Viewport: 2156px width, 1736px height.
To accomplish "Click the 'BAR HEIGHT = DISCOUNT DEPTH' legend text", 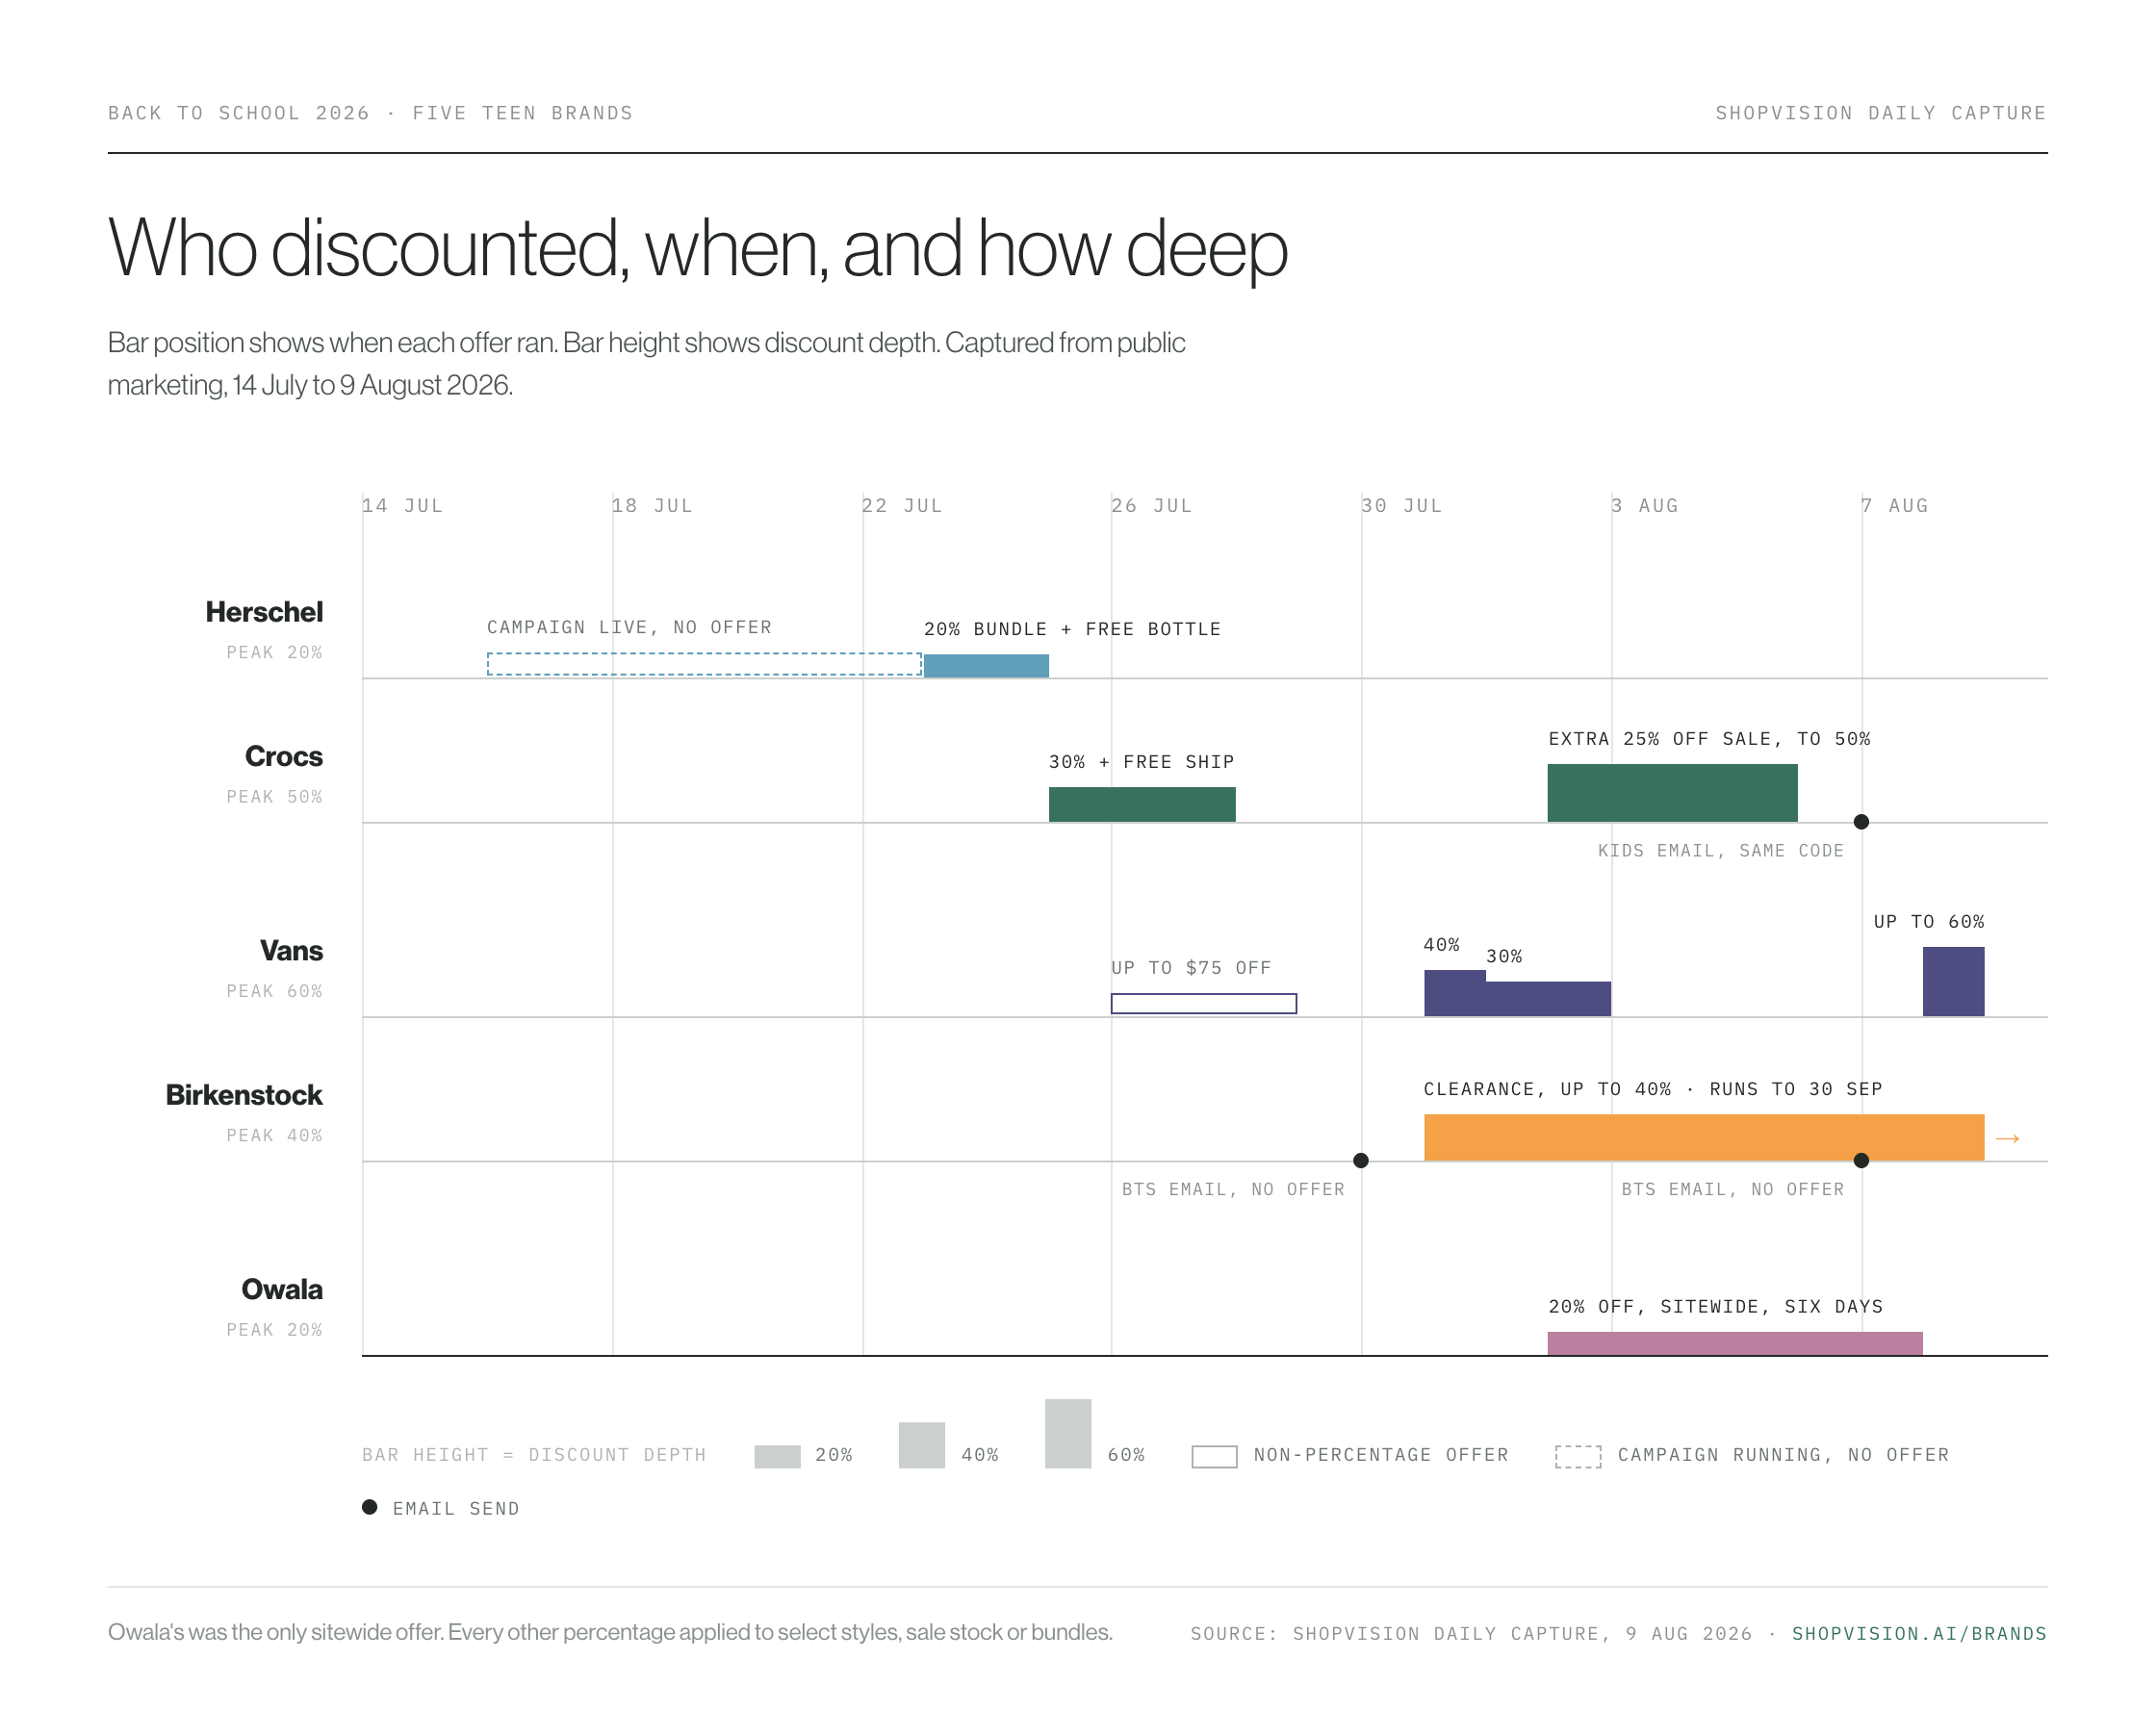I will [x=534, y=1455].
